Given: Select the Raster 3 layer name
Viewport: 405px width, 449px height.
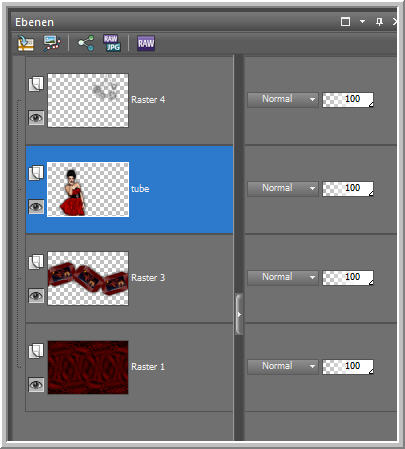Looking at the screenshot, I should pyautogui.click(x=148, y=278).
